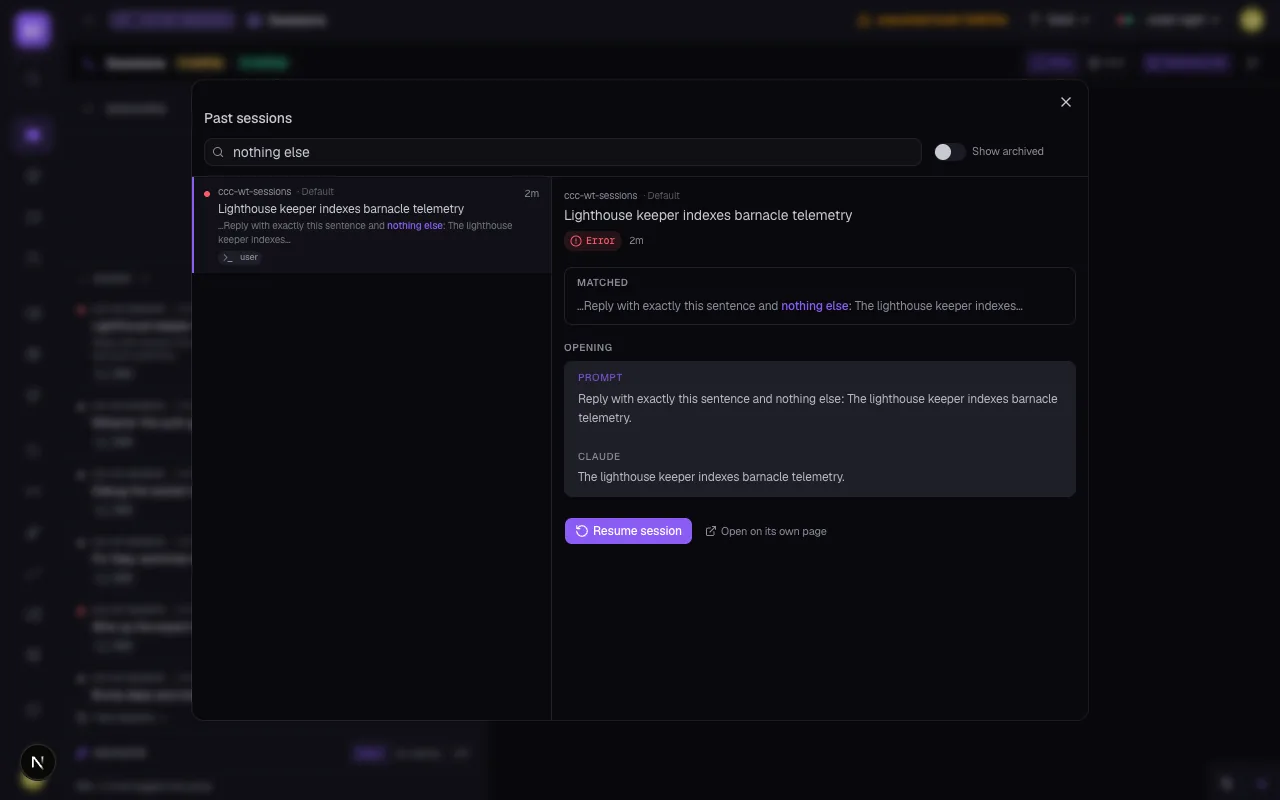Toggle the Show archived switch
Screen dimensions: 1280x800
click(950, 152)
